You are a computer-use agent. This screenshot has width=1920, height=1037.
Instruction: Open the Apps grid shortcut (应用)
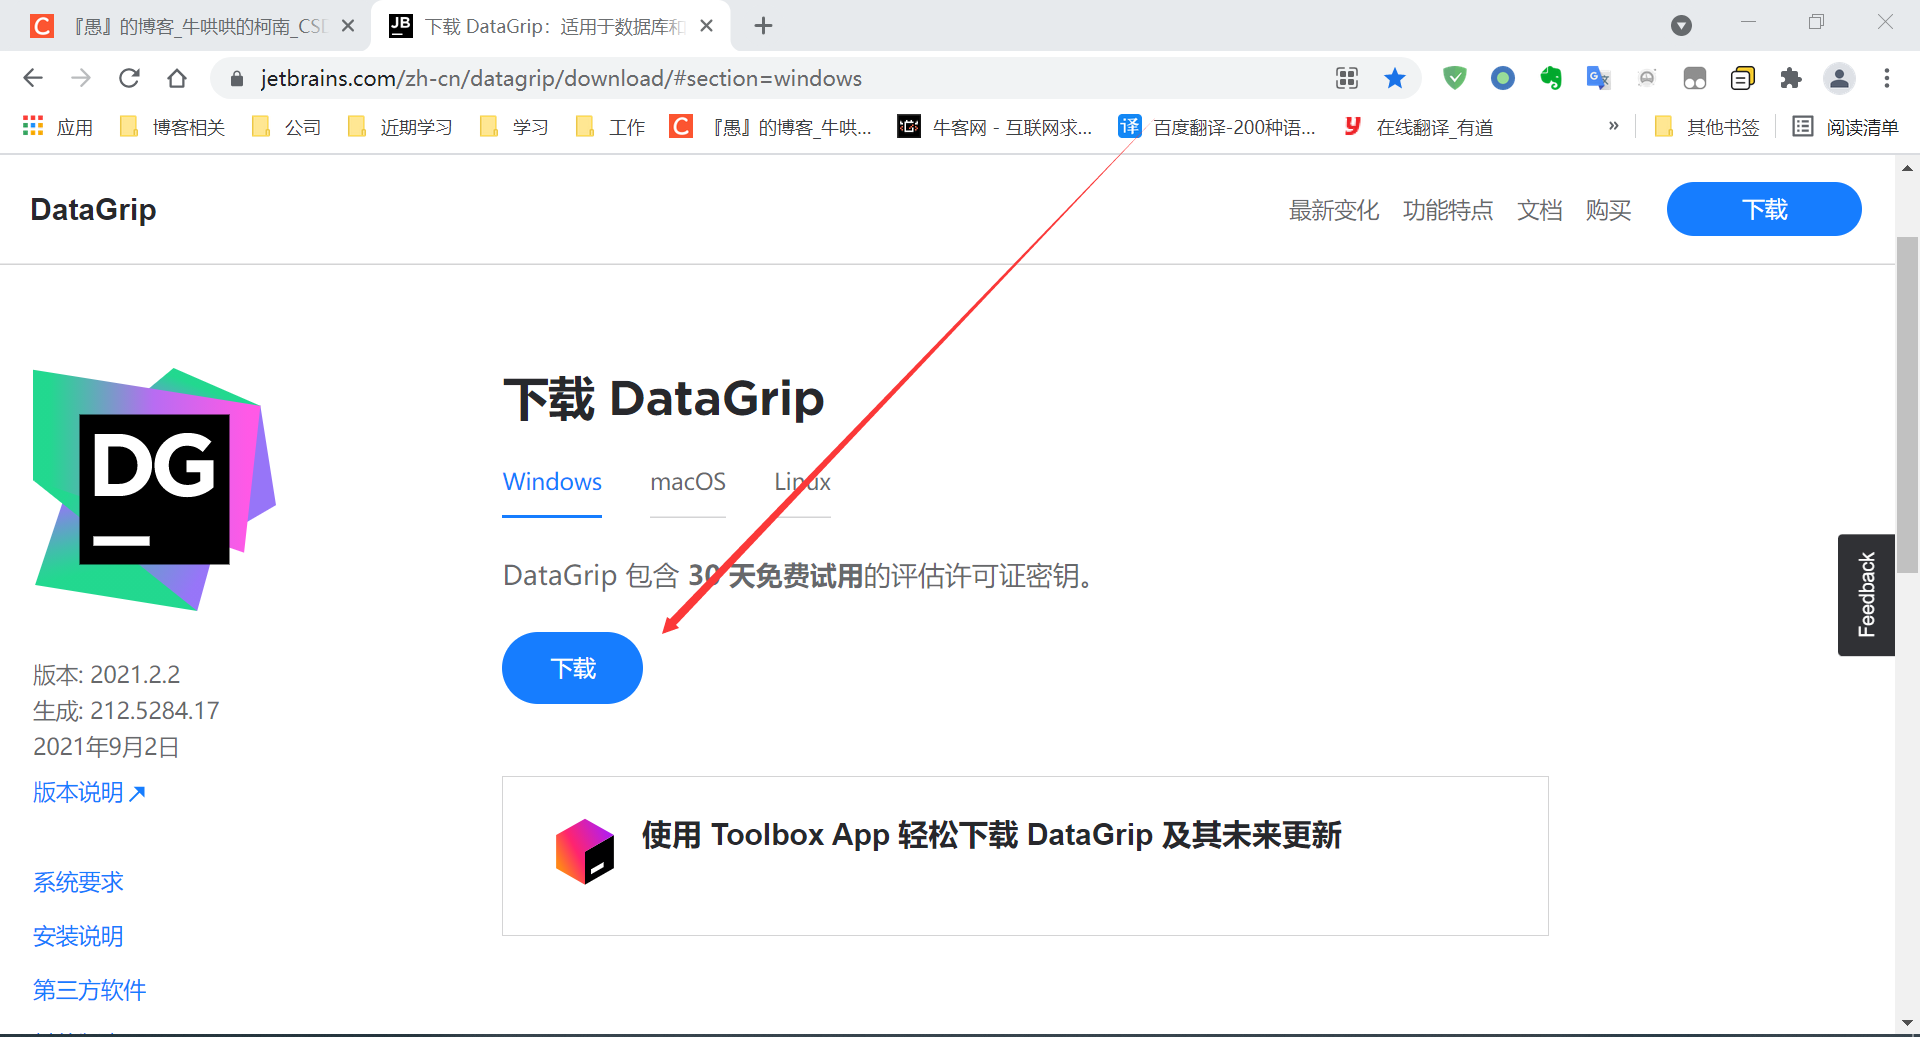pos(58,127)
